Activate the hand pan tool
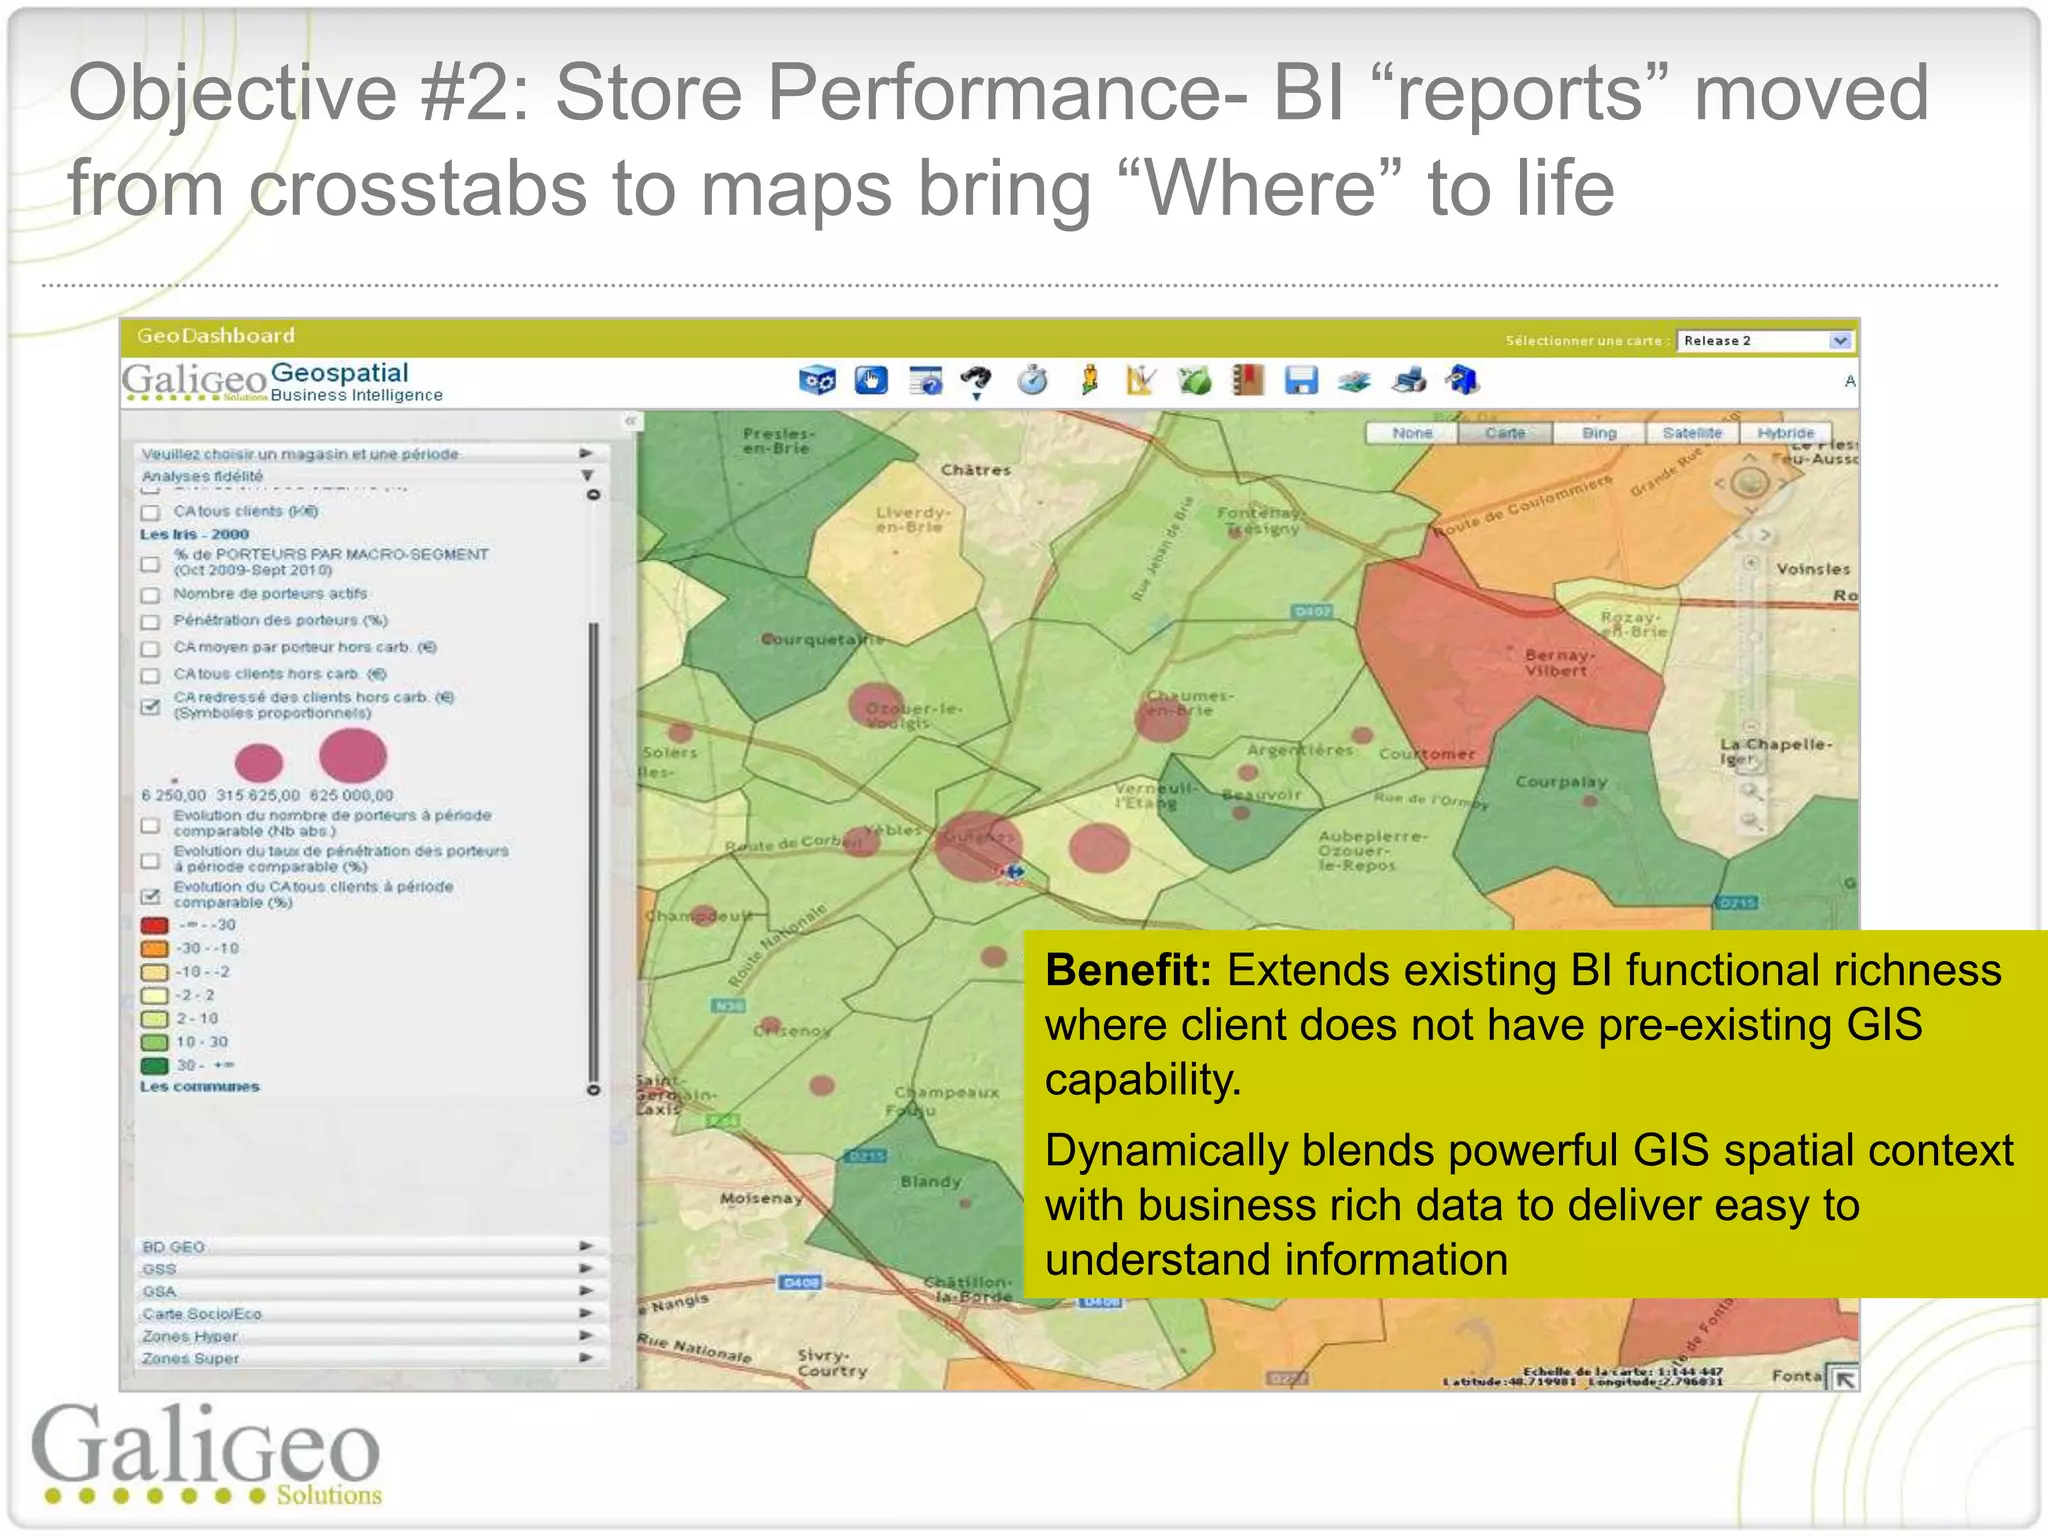 (x=871, y=380)
